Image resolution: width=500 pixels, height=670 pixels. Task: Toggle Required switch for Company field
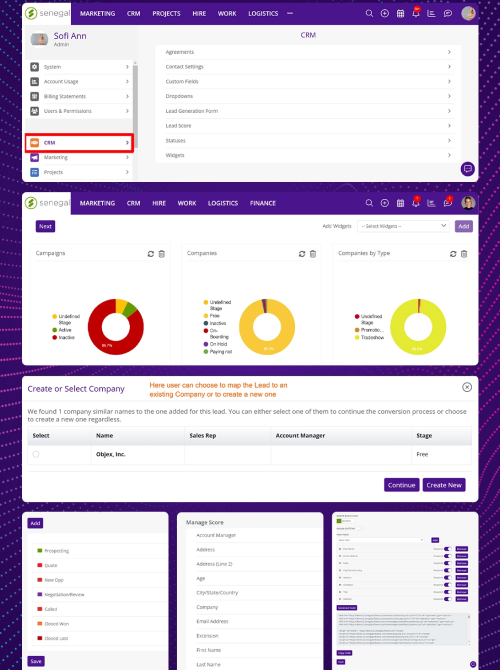[x=448, y=585]
